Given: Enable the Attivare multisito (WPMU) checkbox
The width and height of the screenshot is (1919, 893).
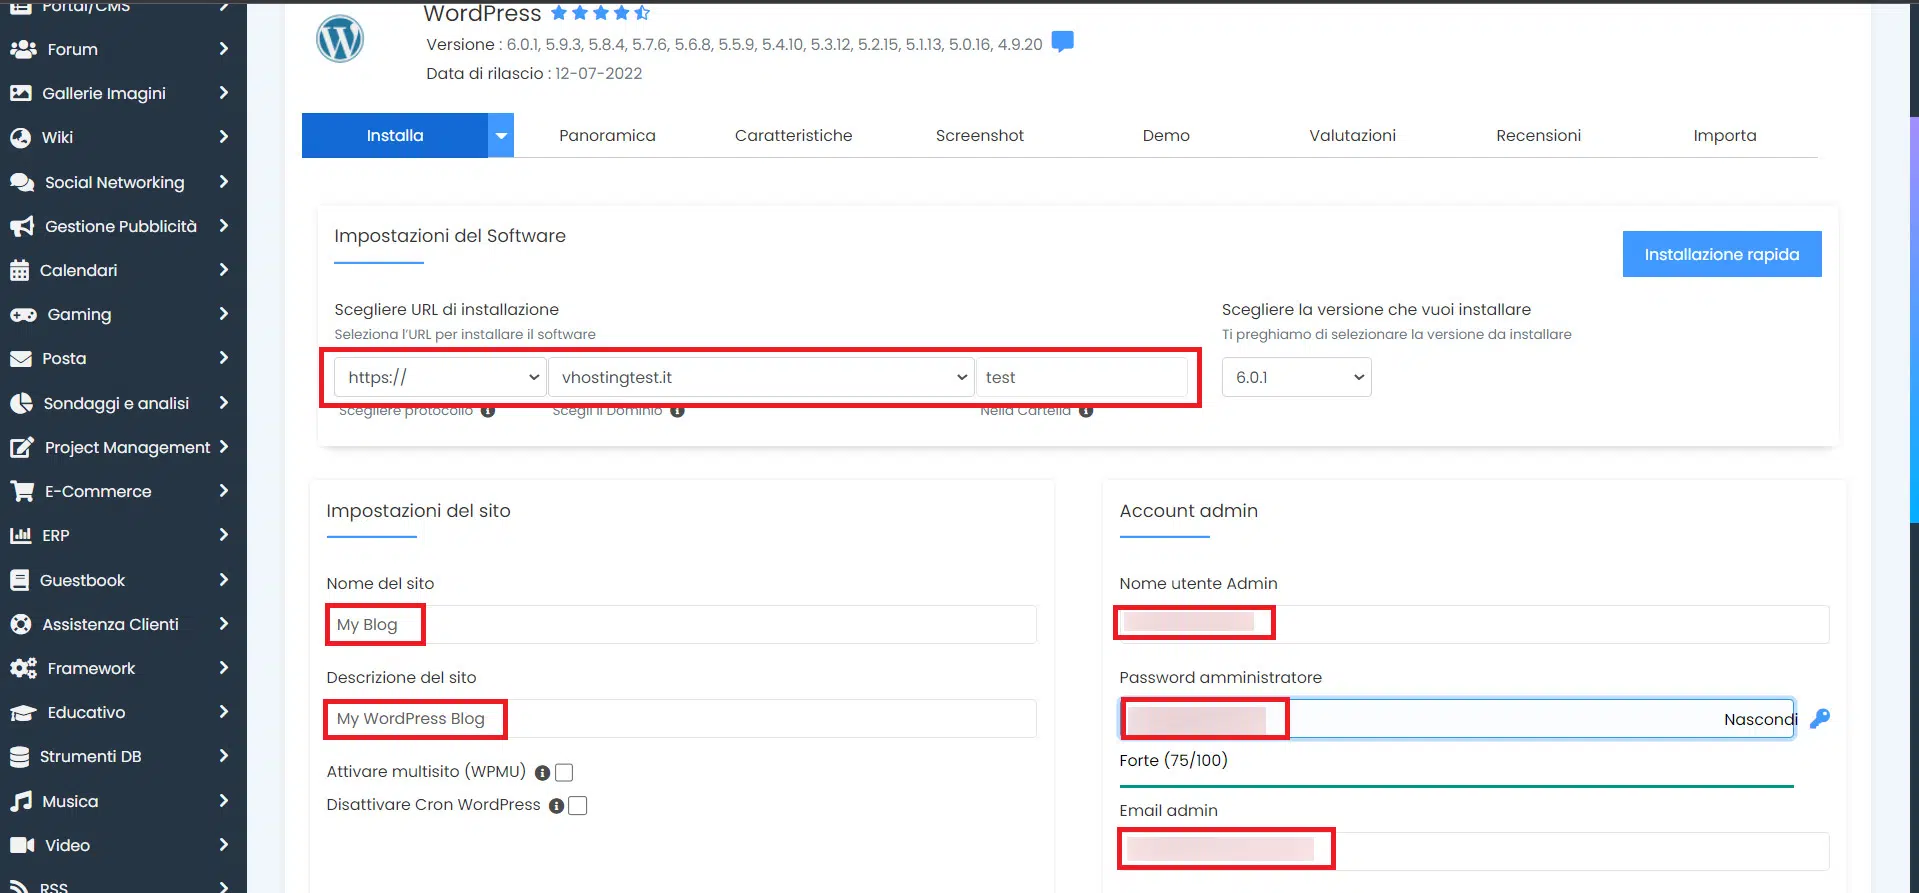Looking at the screenshot, I should coord(564,772).
